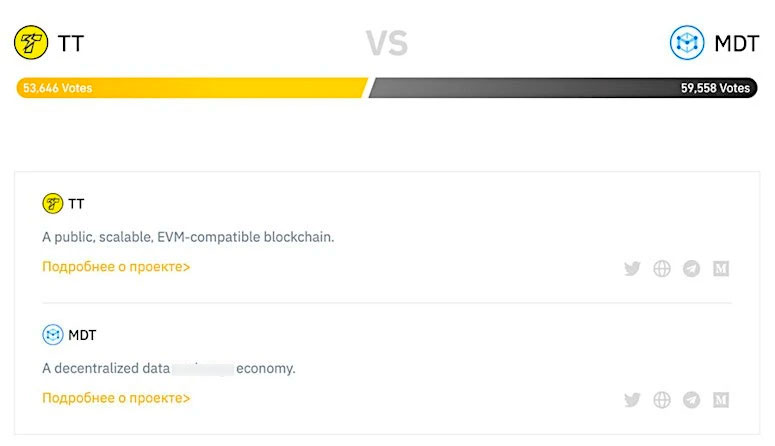The height and width of the screenshot is (446, 775).
Task: Open TT project's Medium blog
Action: pyautogui.click(x=721, y=268)
